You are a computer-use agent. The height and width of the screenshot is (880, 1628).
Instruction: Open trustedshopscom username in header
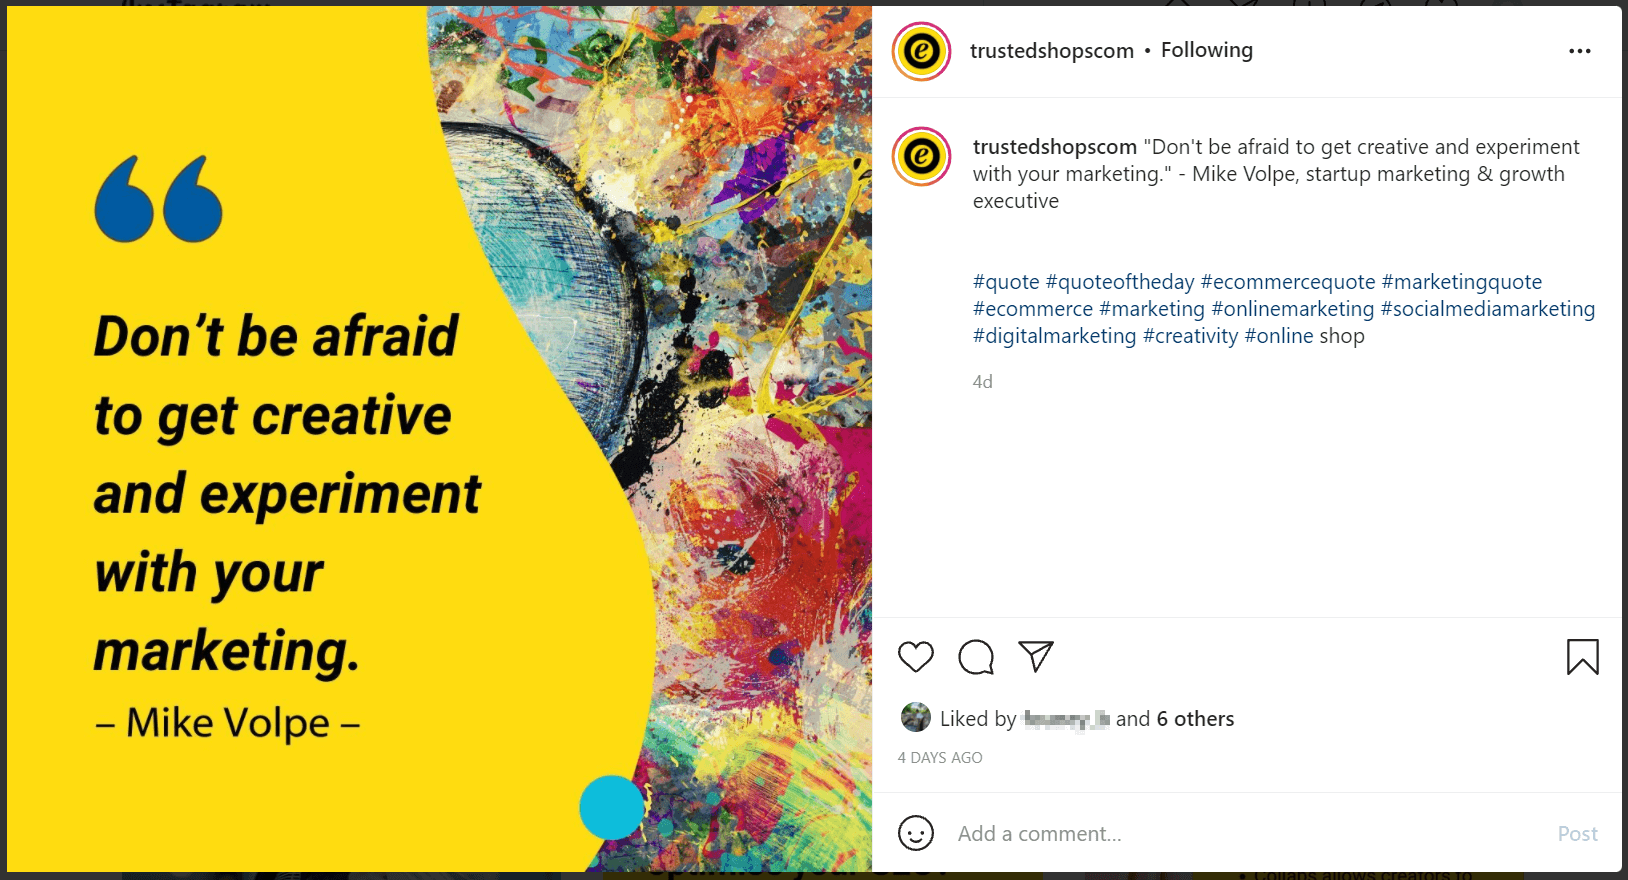(1051, 51)
